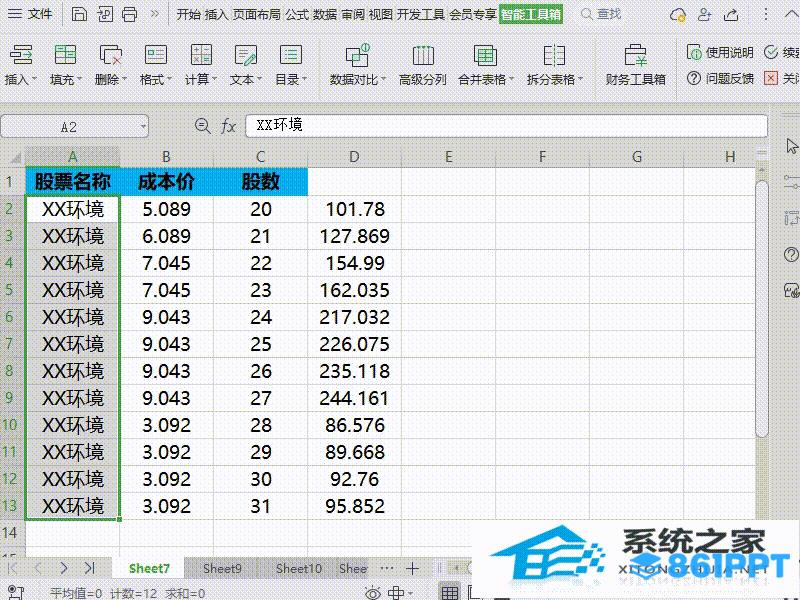Toggle the eye protection mode icon
The image size is (800, 600).
pos(373,593)
